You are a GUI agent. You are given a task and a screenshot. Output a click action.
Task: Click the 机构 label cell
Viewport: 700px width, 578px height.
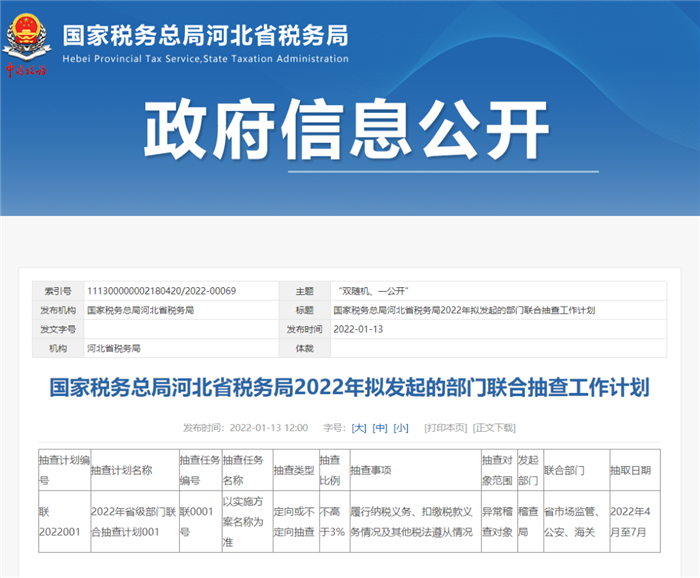(x=58, y=349)
